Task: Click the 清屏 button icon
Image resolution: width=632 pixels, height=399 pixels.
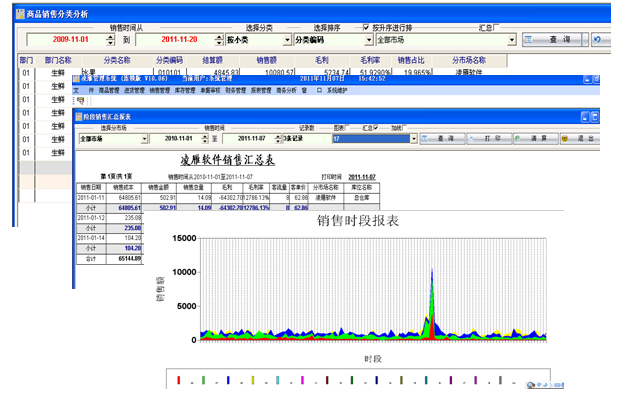Action: point(517,138)
